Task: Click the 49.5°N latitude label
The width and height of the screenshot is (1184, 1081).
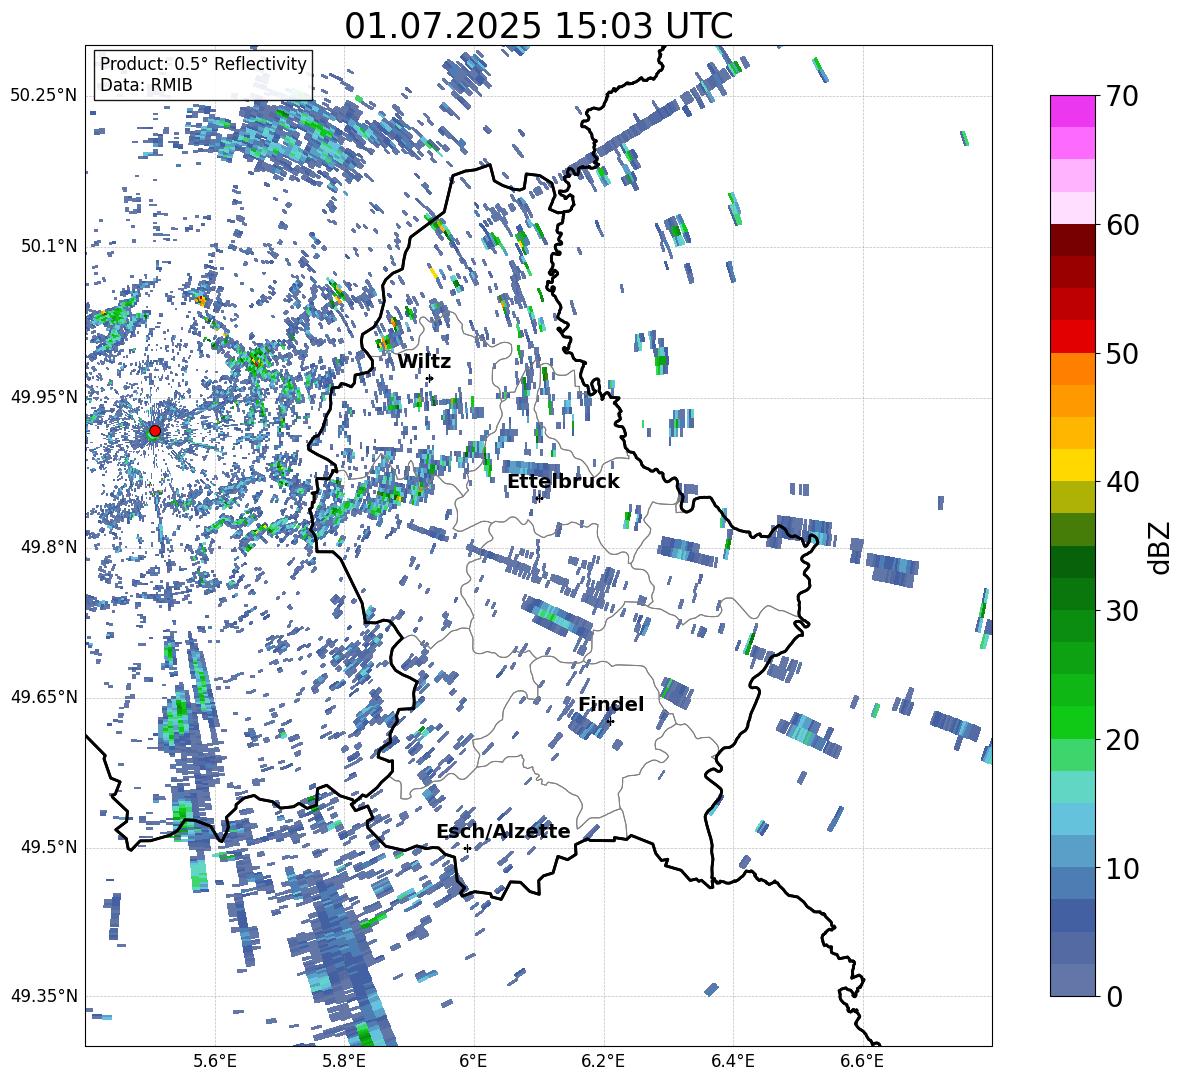Action: point(48,846)
